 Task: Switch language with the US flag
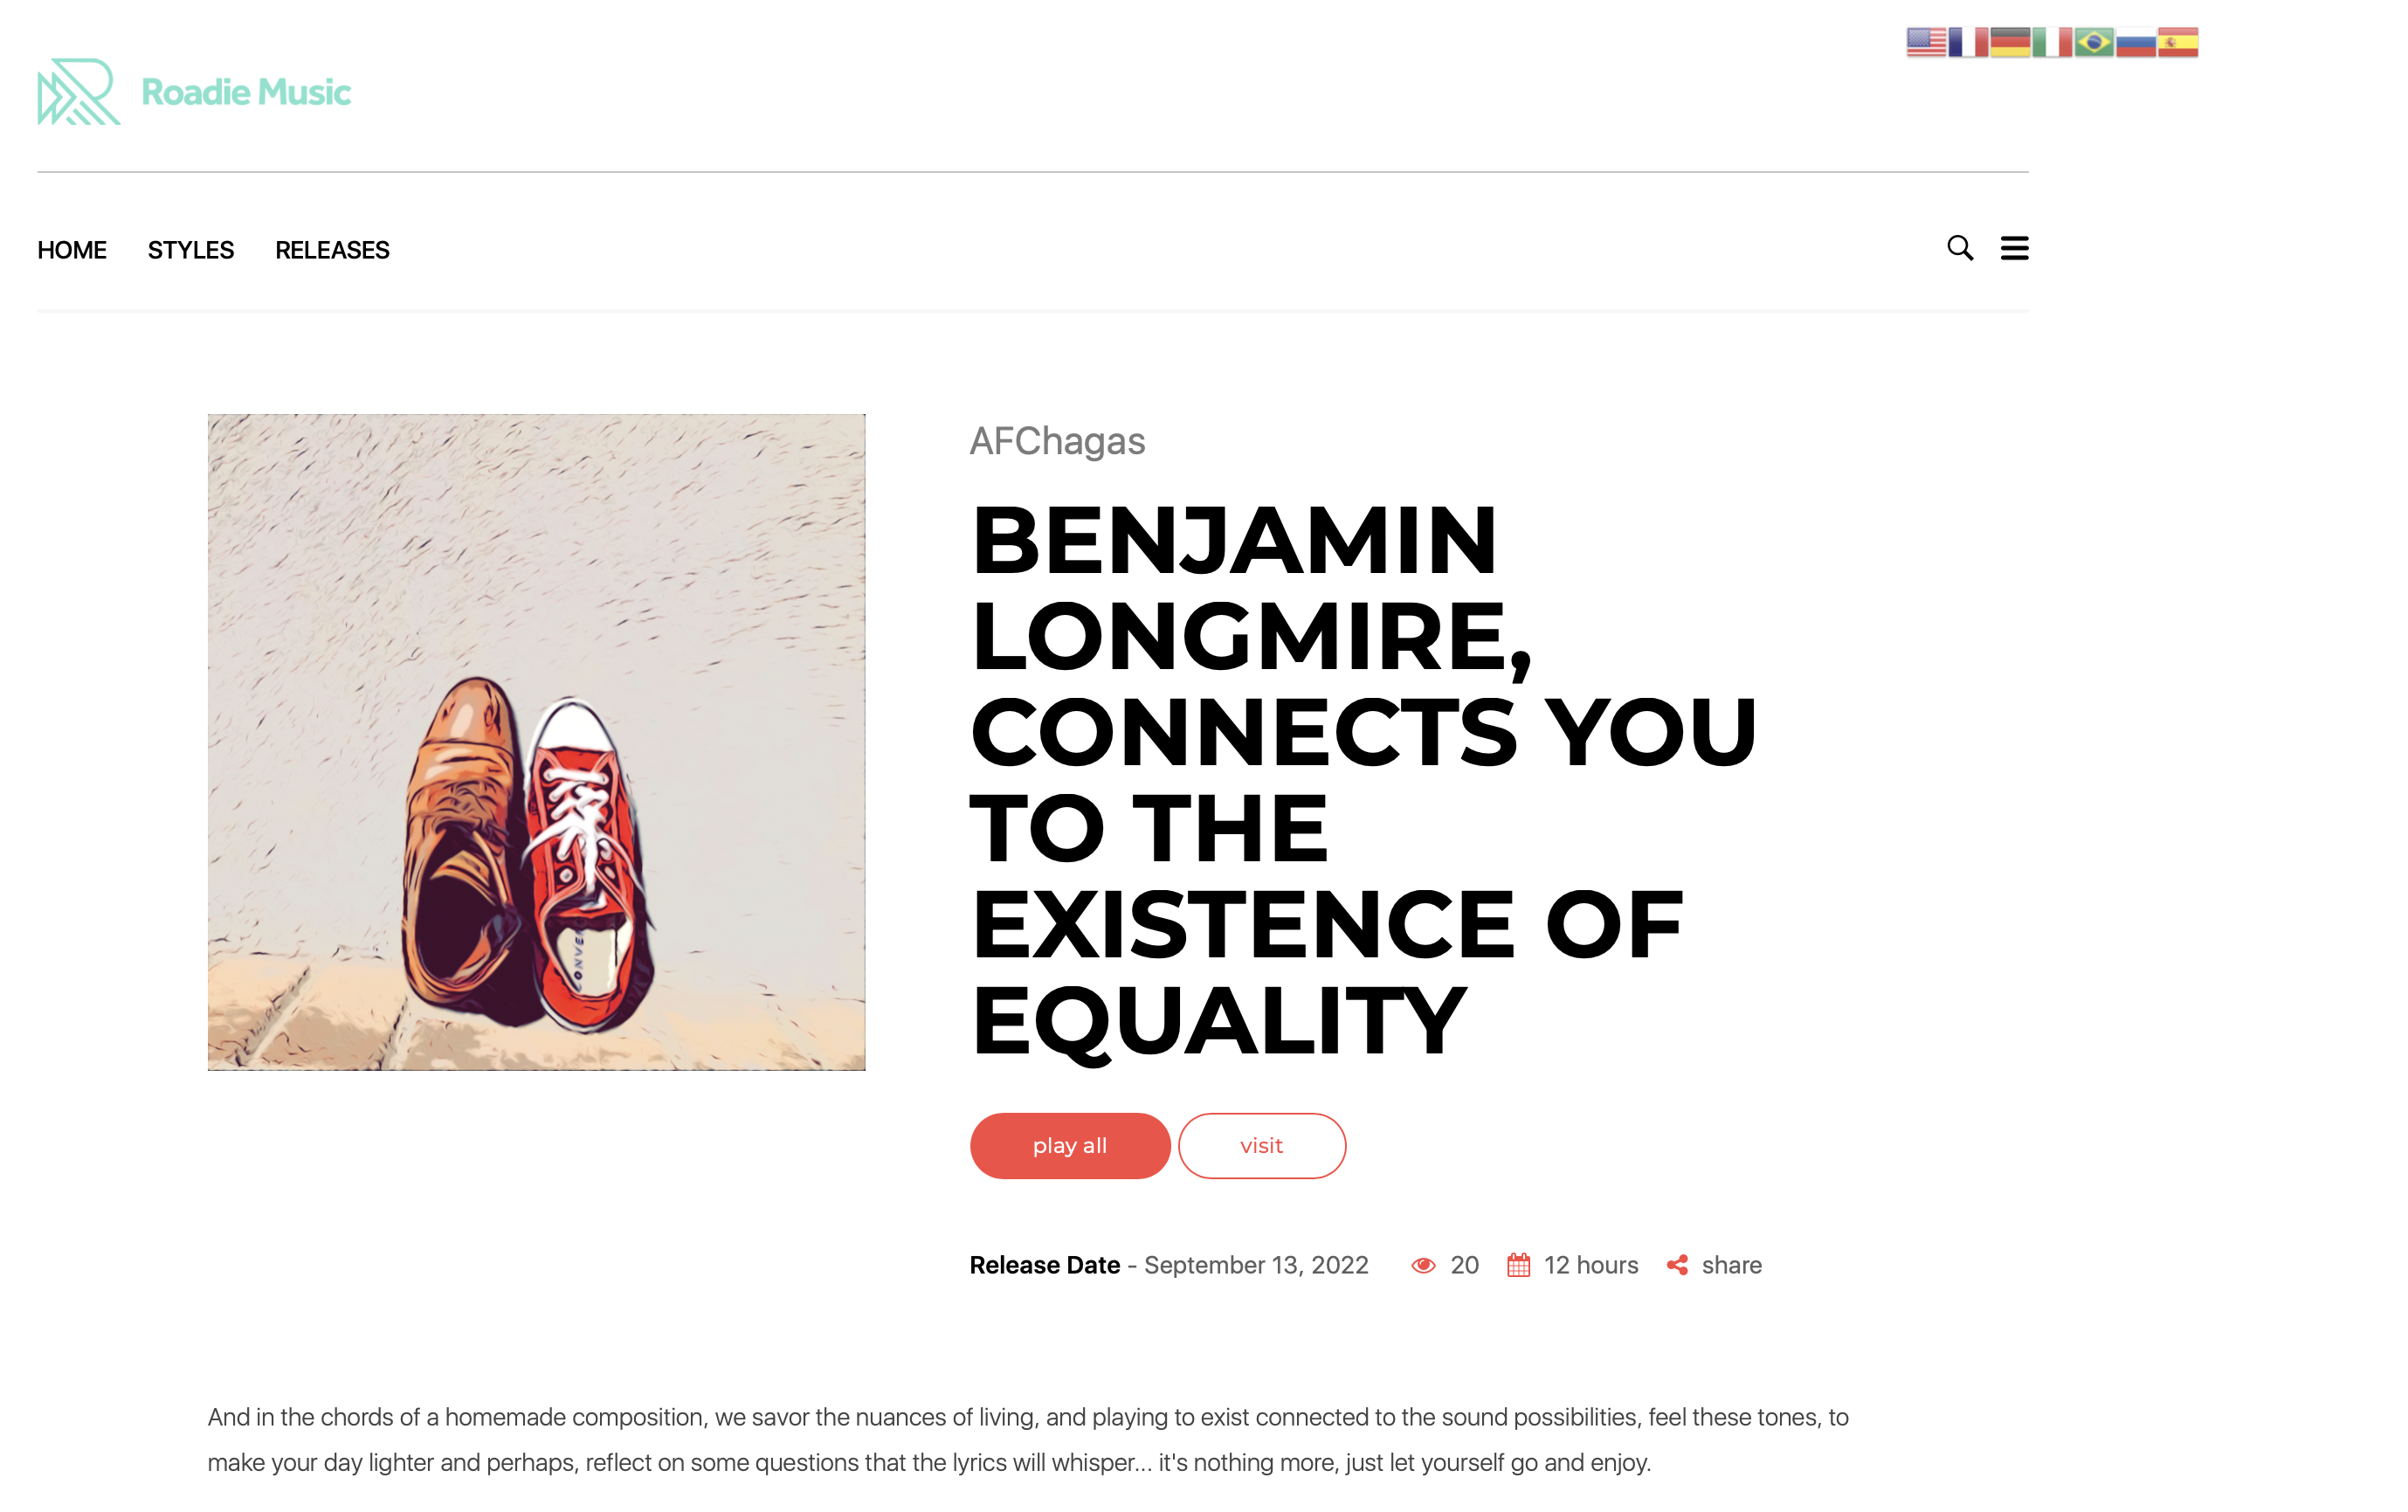(x=1926, y=42)
